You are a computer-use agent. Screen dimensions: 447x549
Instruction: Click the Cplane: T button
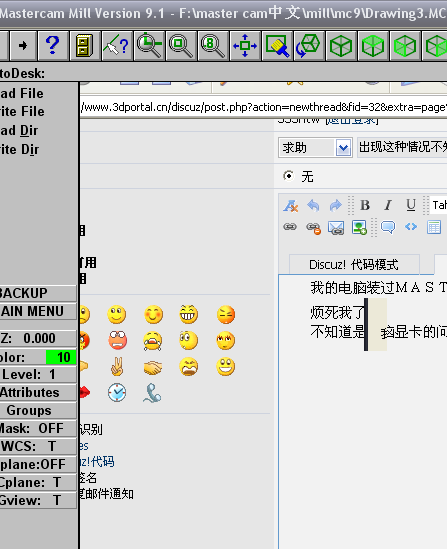(x=37, y=482)
